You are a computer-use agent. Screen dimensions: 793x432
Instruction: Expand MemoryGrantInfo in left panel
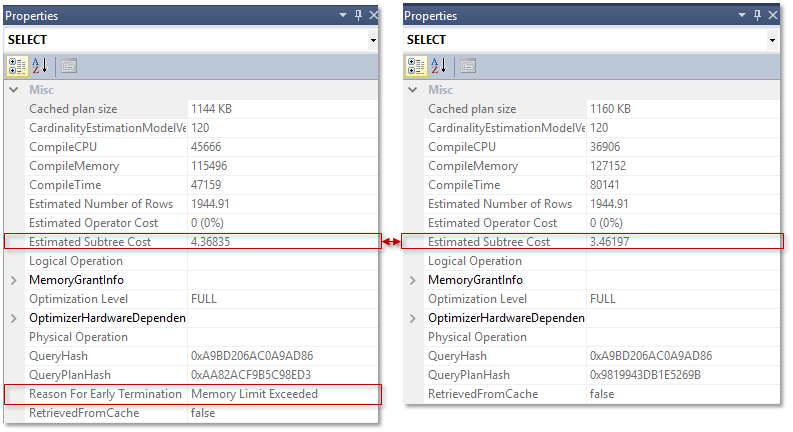pos(14,280)
